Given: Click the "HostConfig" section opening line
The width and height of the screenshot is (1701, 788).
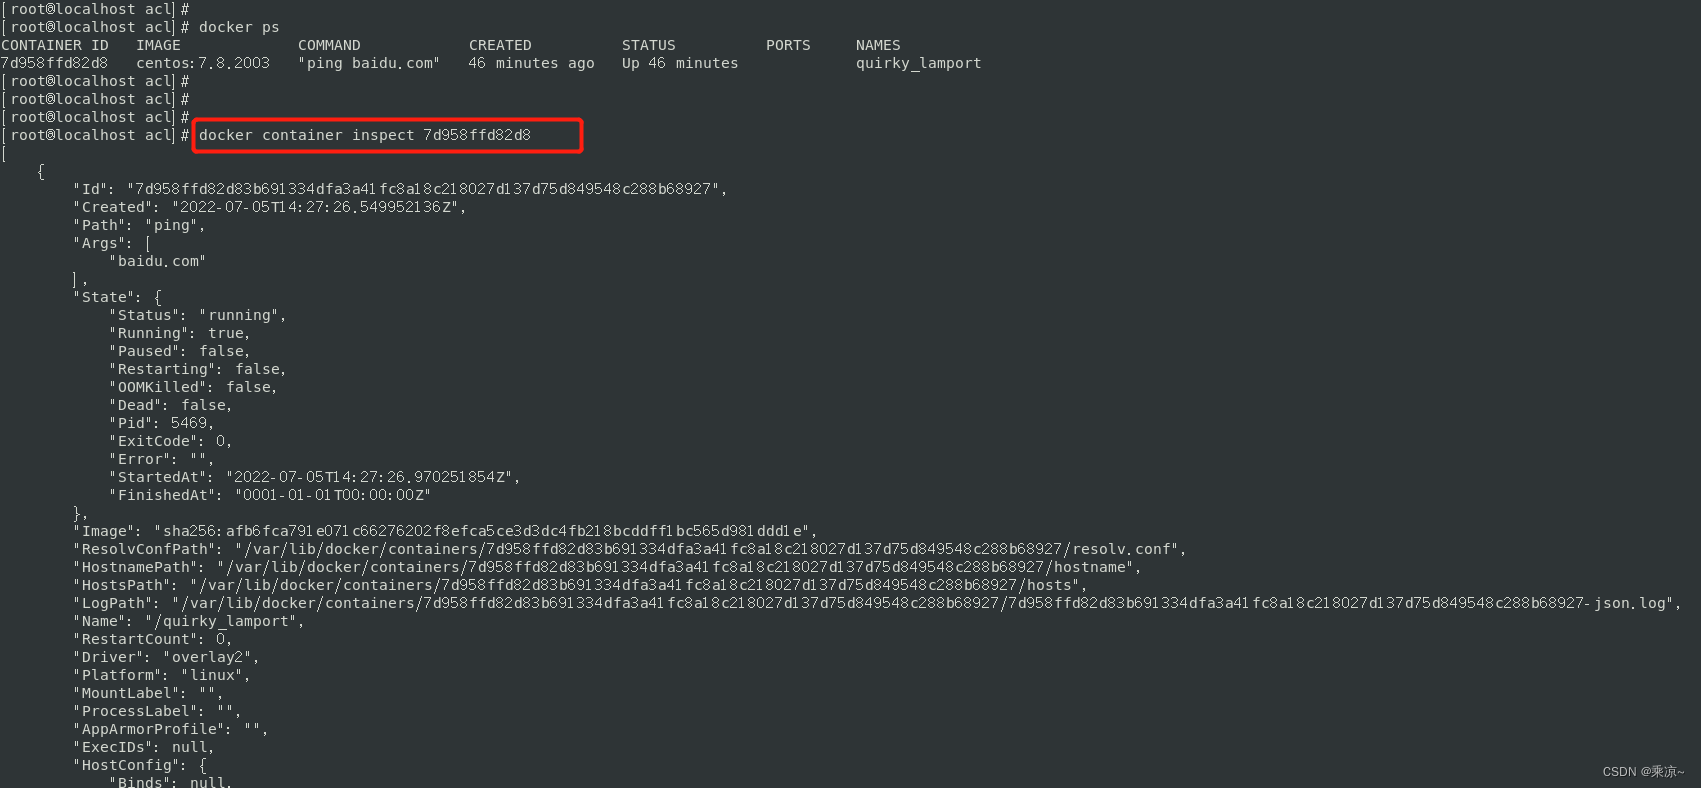Looking at the screenshot, I should [140, 765].
